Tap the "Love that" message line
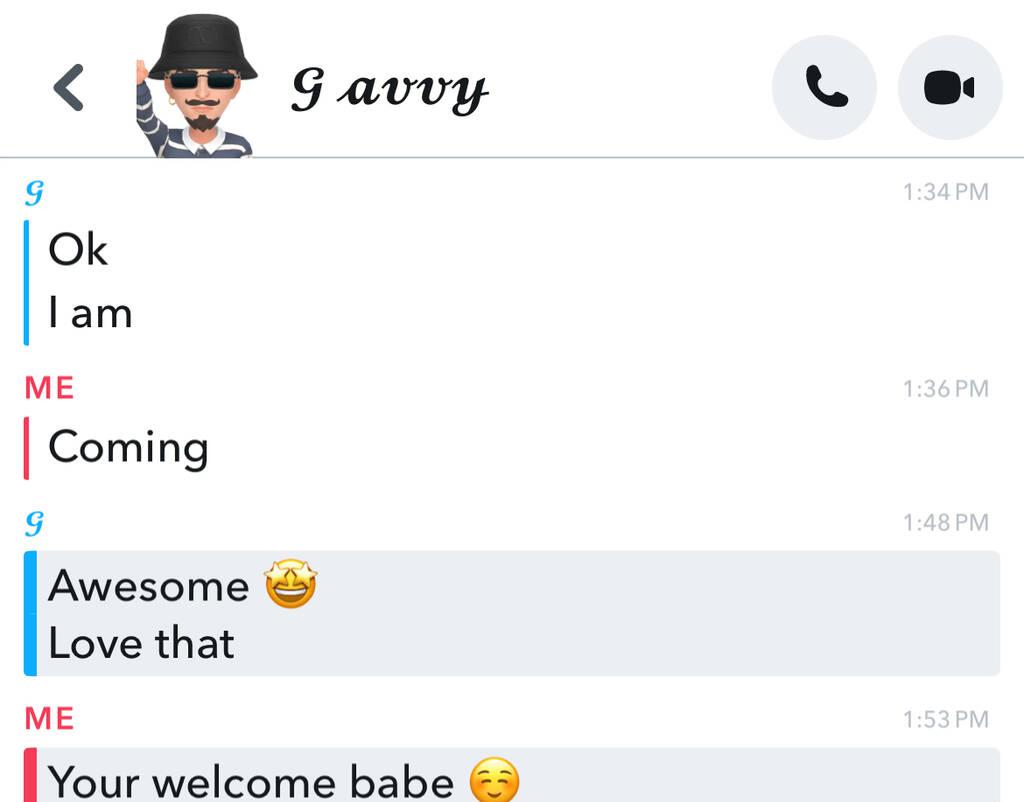 click(141, 643)
